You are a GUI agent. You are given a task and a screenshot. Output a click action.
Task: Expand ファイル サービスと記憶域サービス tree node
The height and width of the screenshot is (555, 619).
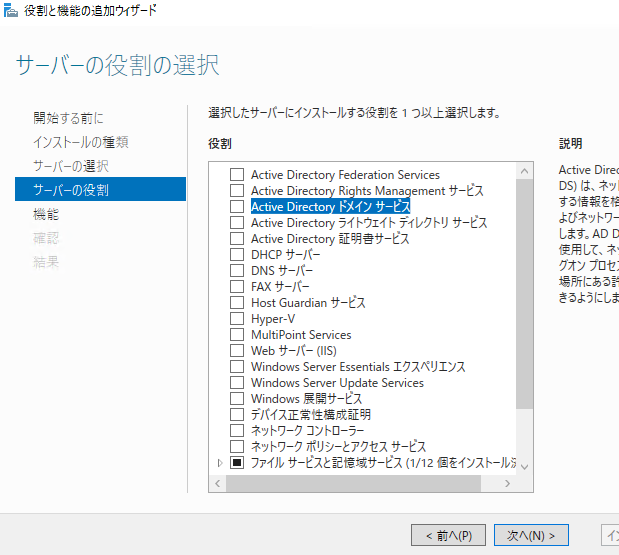pyautogui.click(x=220, y=463)
